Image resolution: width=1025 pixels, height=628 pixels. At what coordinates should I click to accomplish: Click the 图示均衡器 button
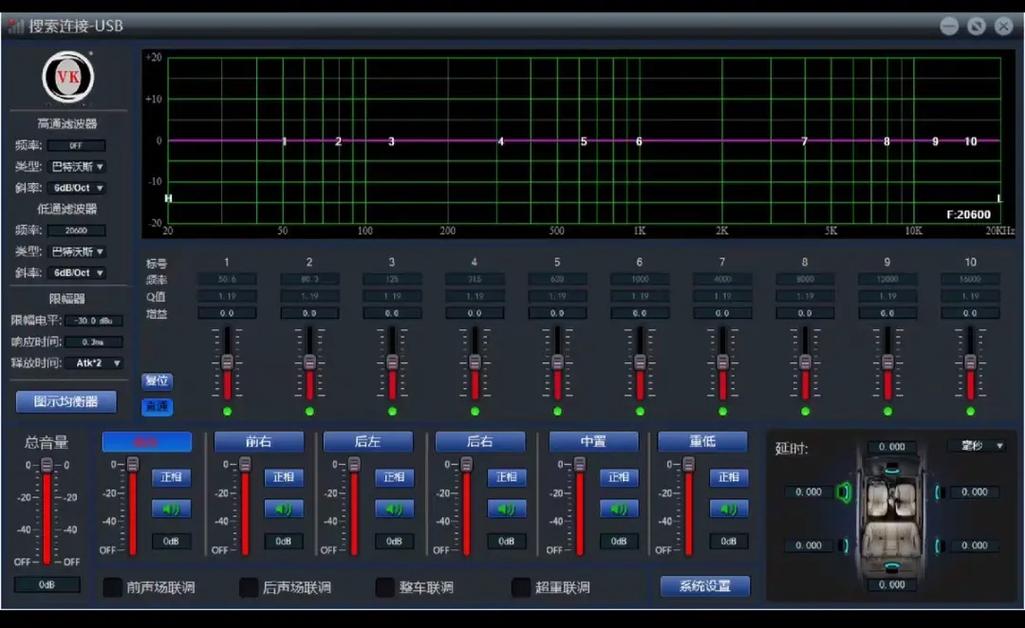(66, 401)
